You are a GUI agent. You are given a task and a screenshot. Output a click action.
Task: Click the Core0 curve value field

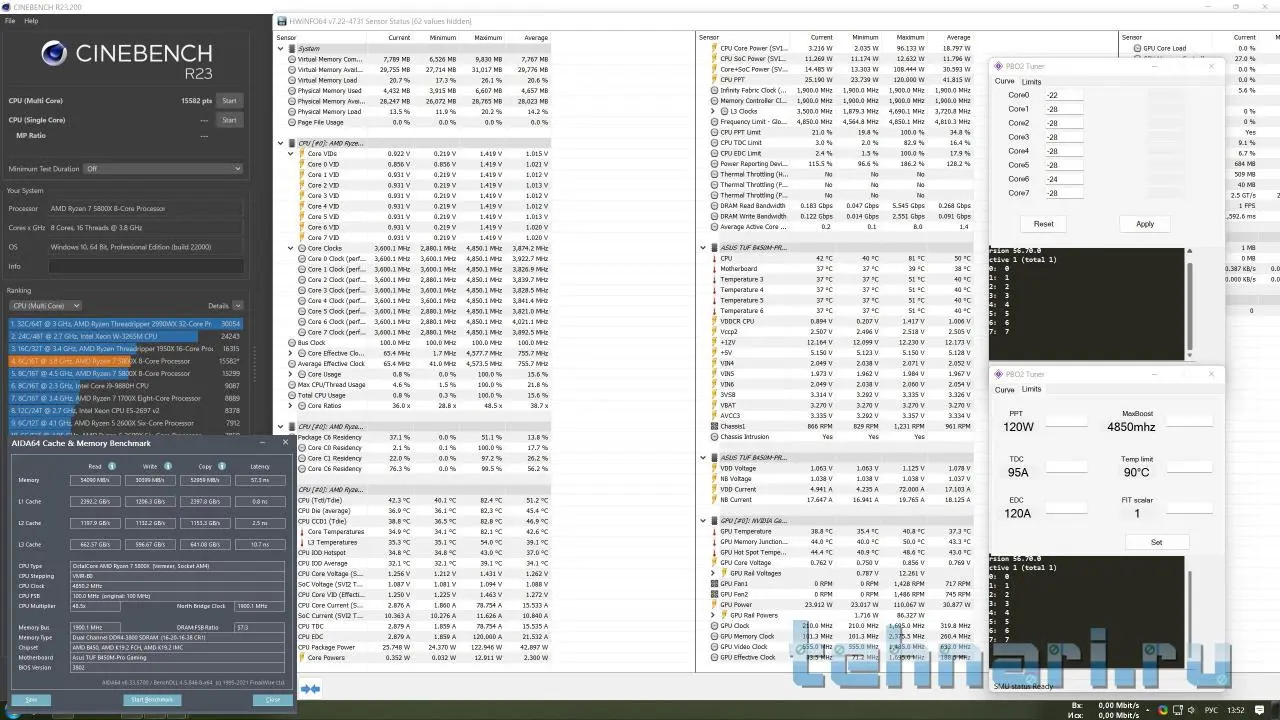(x=1063, y=95)
